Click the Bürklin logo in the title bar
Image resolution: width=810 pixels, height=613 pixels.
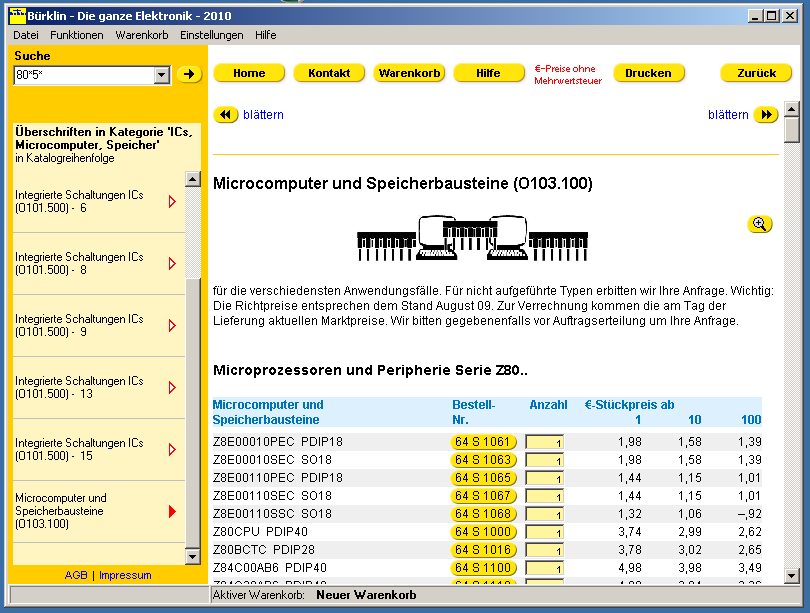[17, 16]
